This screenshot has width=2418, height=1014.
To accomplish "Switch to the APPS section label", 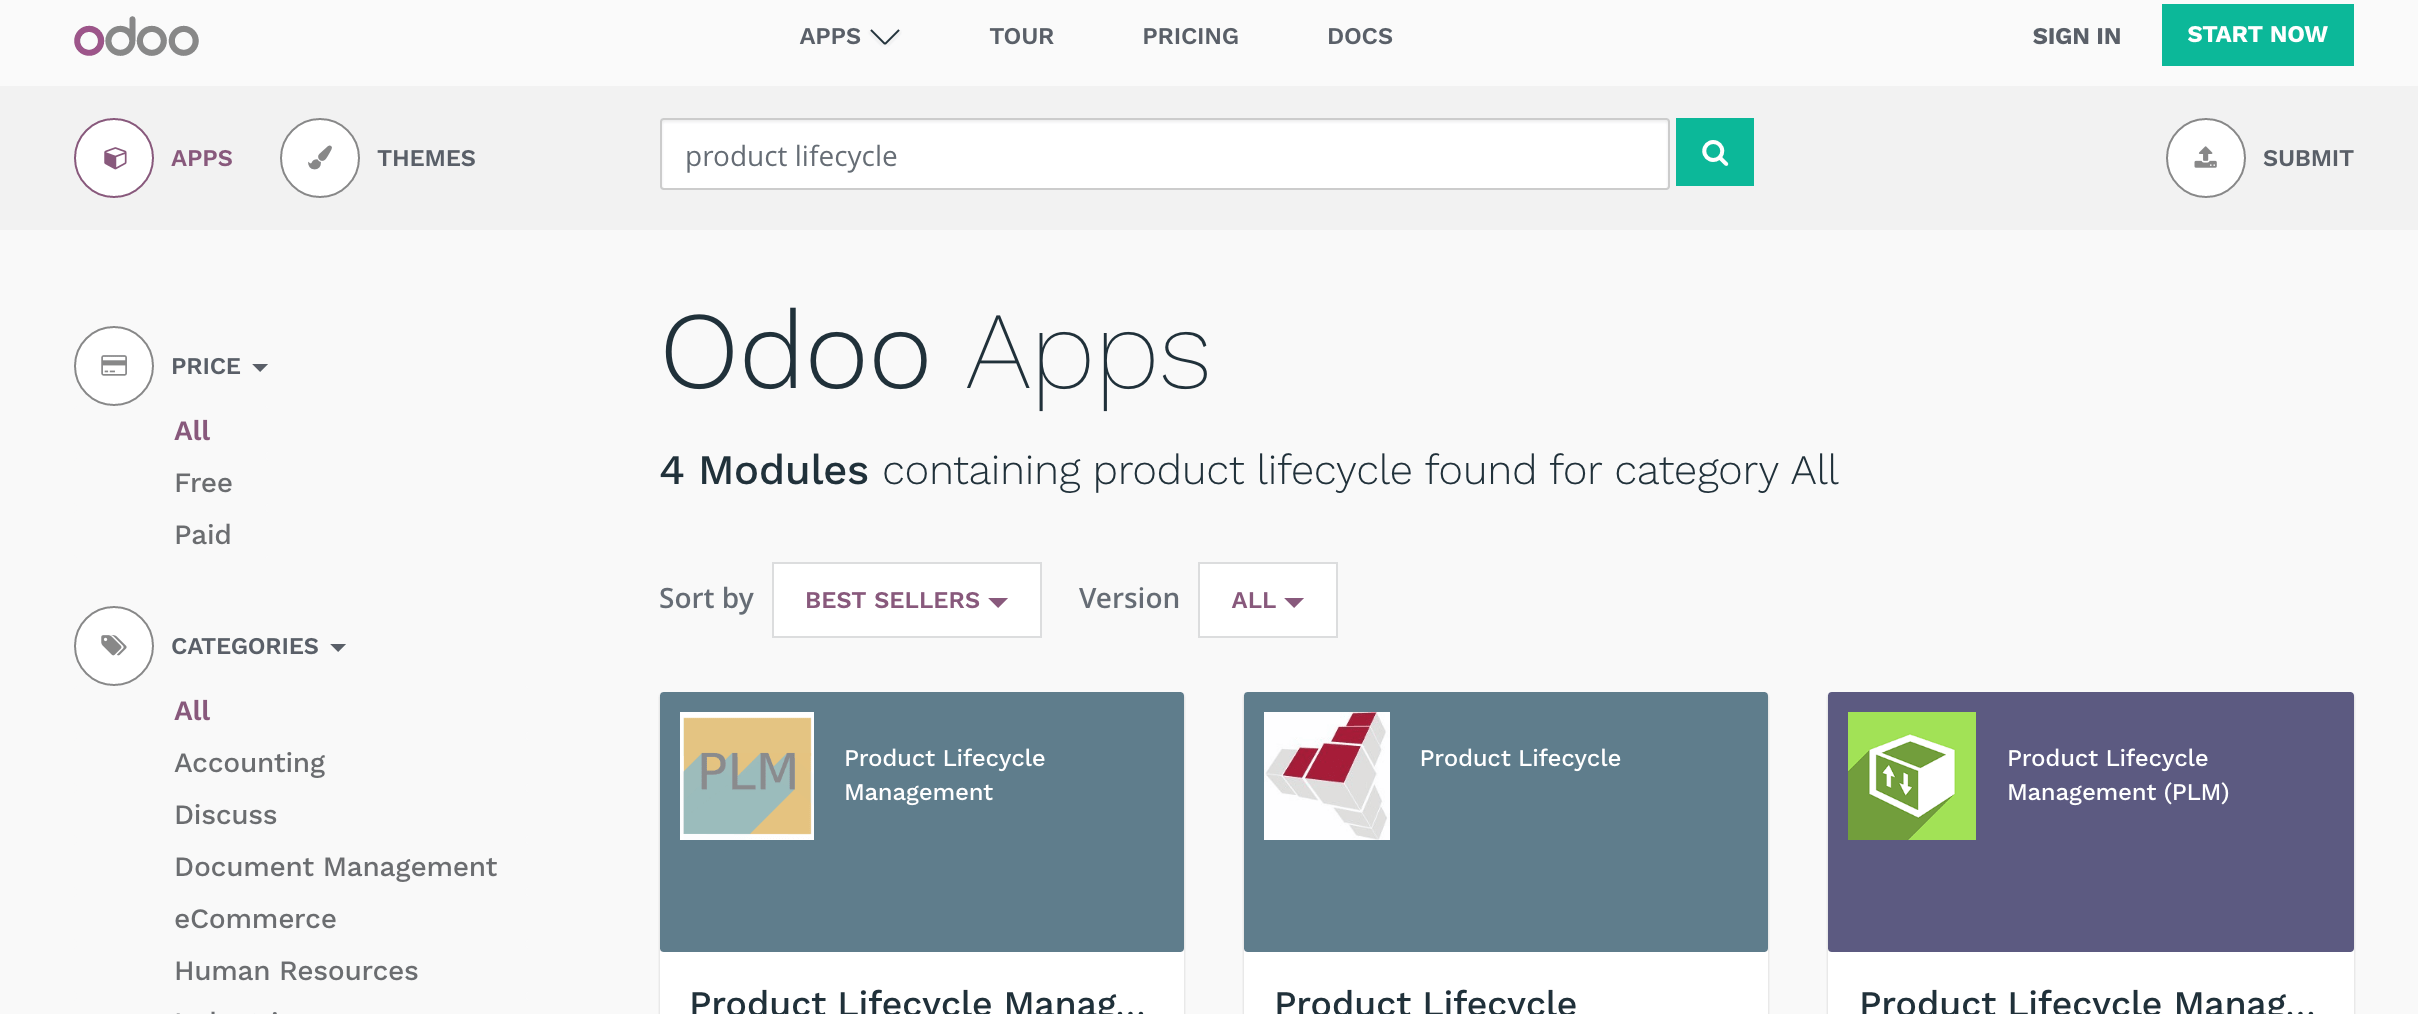I will [202, 158].
